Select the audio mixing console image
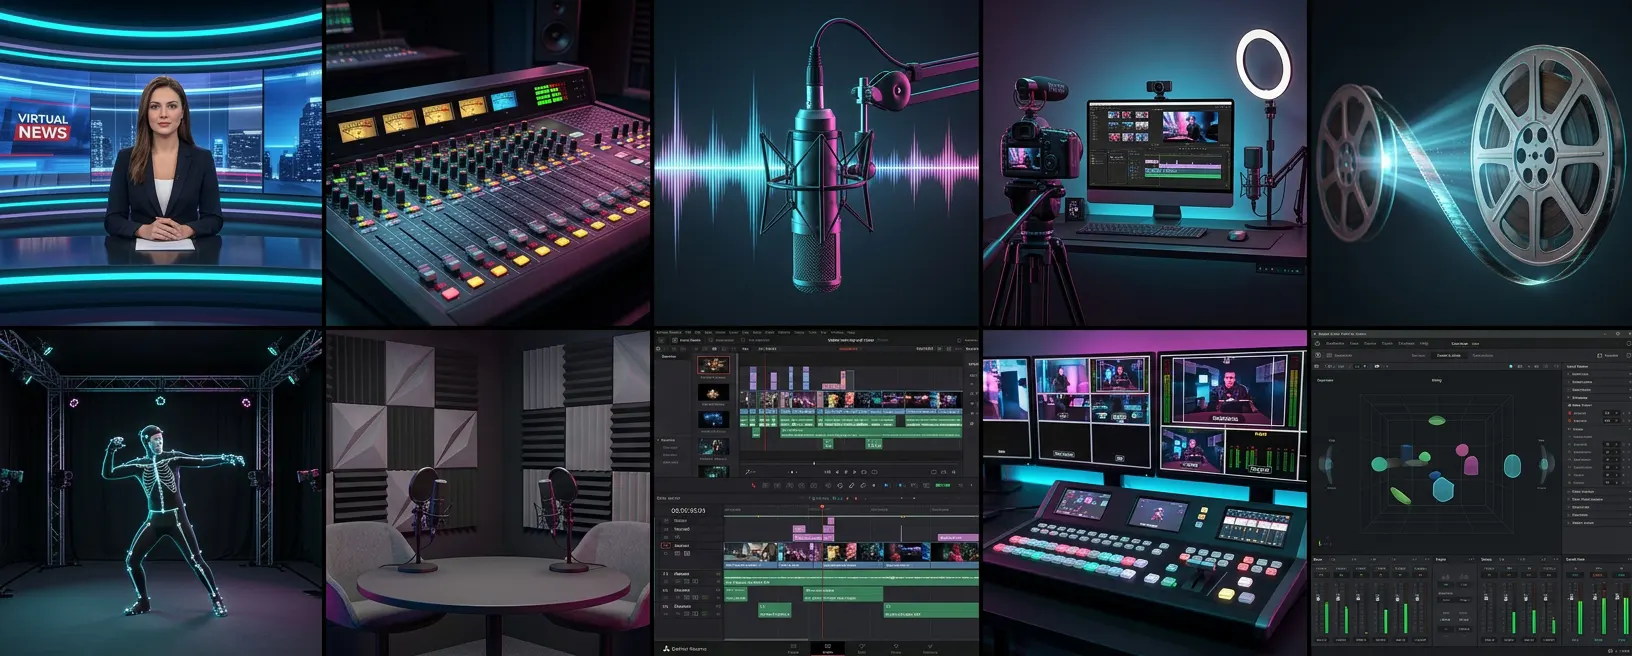1632x656 pixels. click(488, 162)
